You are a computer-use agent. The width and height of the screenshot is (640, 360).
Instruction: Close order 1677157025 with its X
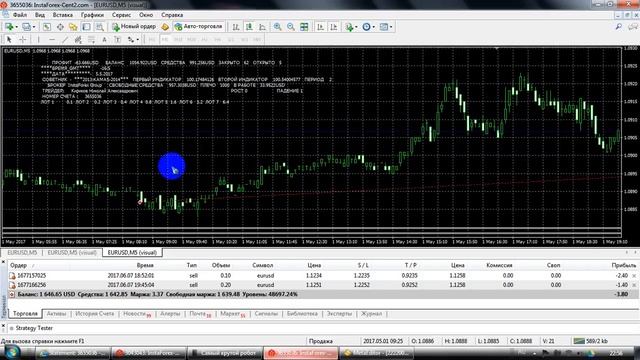pos(634,276)
